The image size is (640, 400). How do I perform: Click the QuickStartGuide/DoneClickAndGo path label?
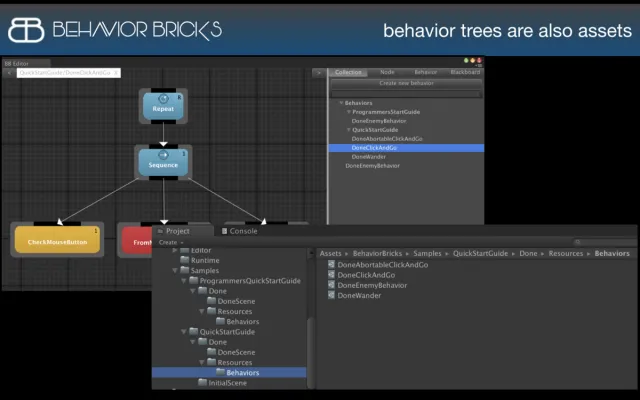pos(64,73)
